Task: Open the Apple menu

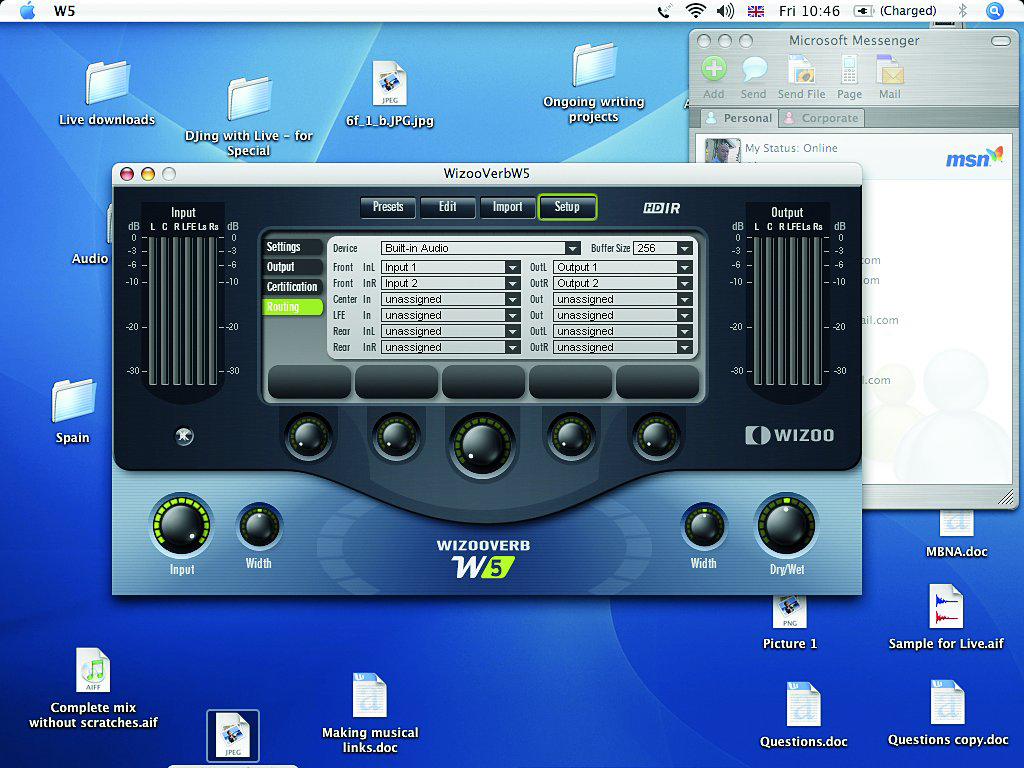Action: click(27, 11)
